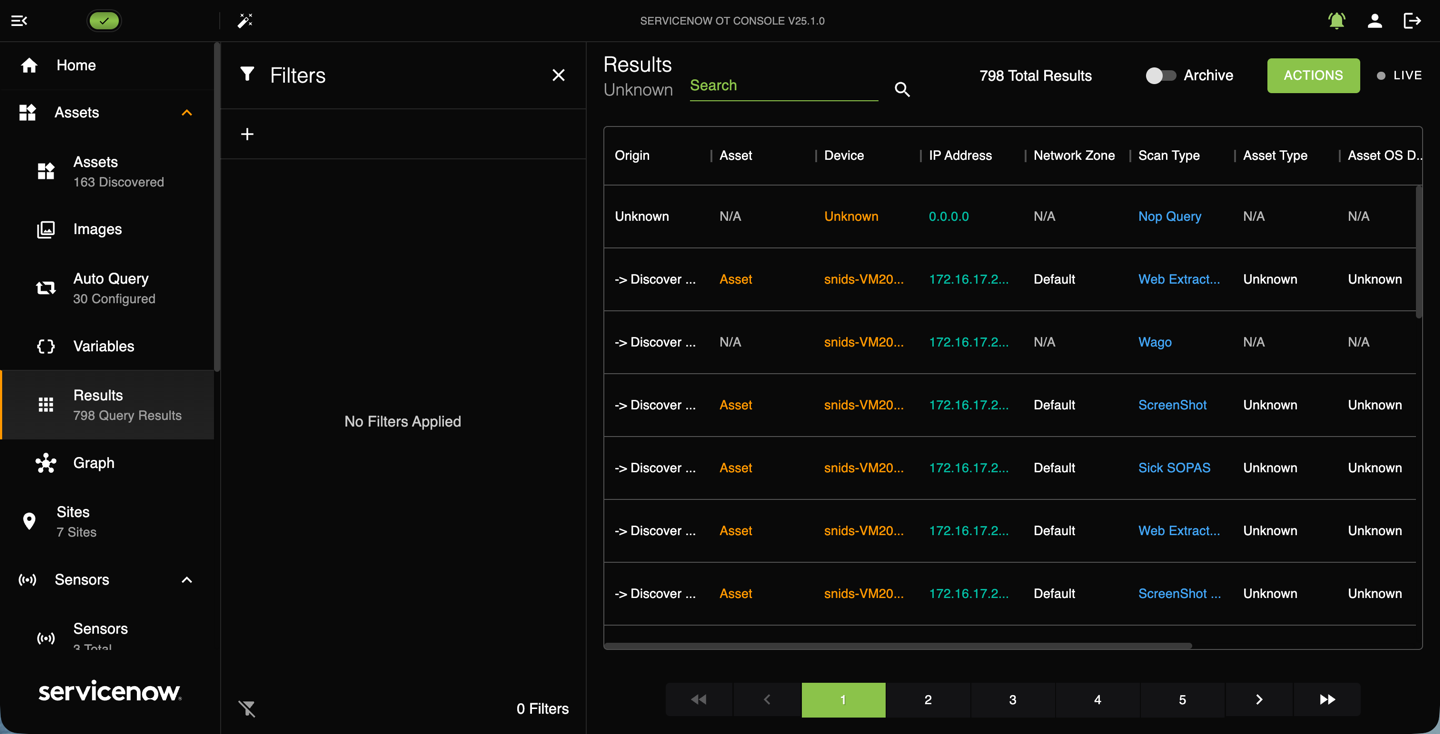Collapse the sidebar menu icon
This screenshot has height=734, width=1440.
[x=19, y=21]
